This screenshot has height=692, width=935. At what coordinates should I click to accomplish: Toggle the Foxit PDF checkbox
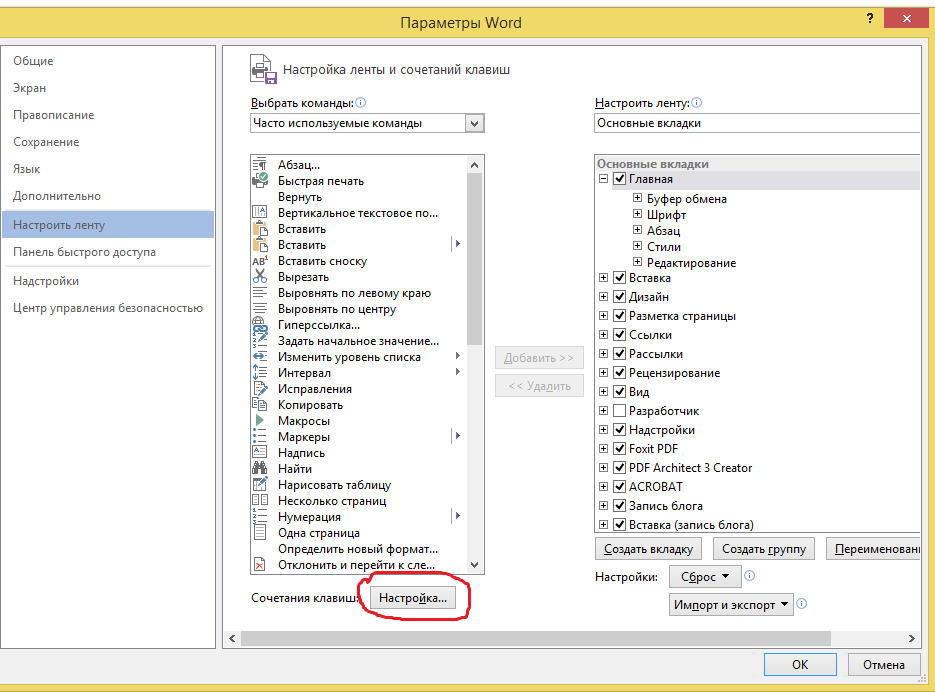[x=620, y=449]
